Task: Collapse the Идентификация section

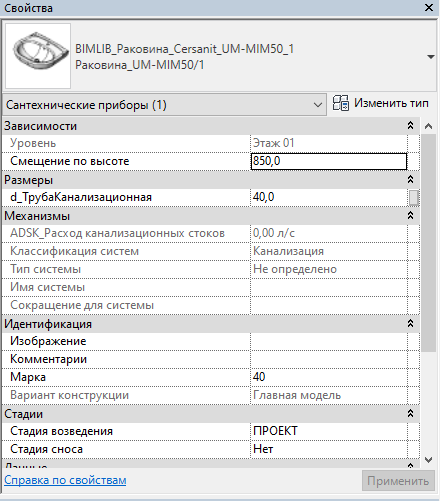Action: tap(410, 324)
